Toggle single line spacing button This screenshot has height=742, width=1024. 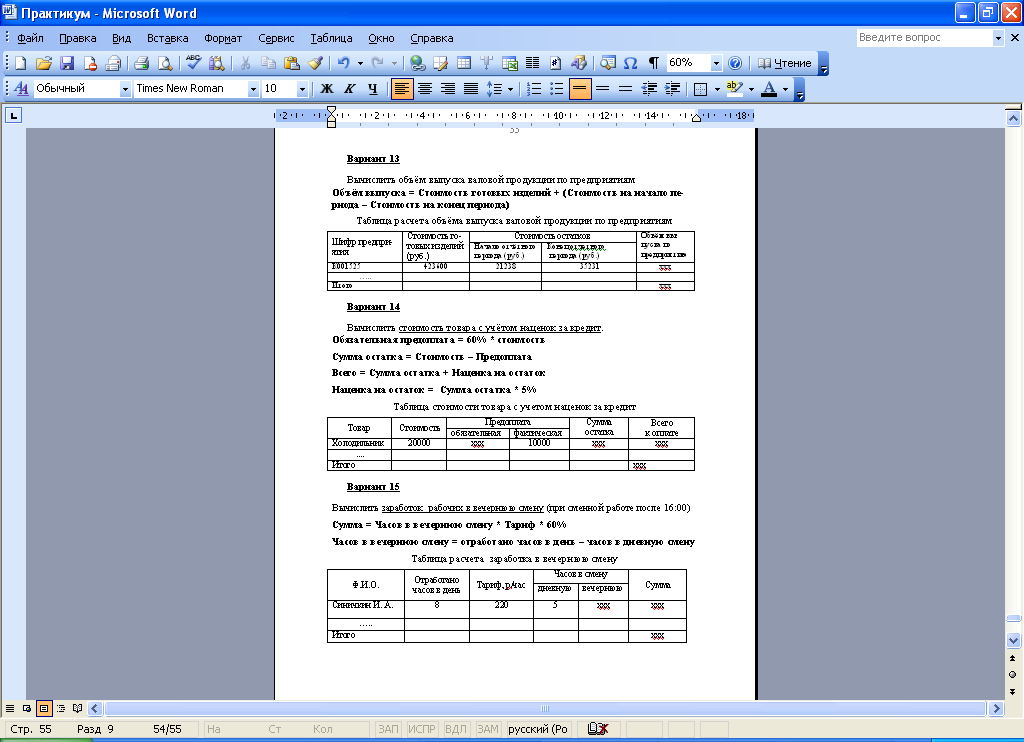pyautogui.click(x=580, y=88)
